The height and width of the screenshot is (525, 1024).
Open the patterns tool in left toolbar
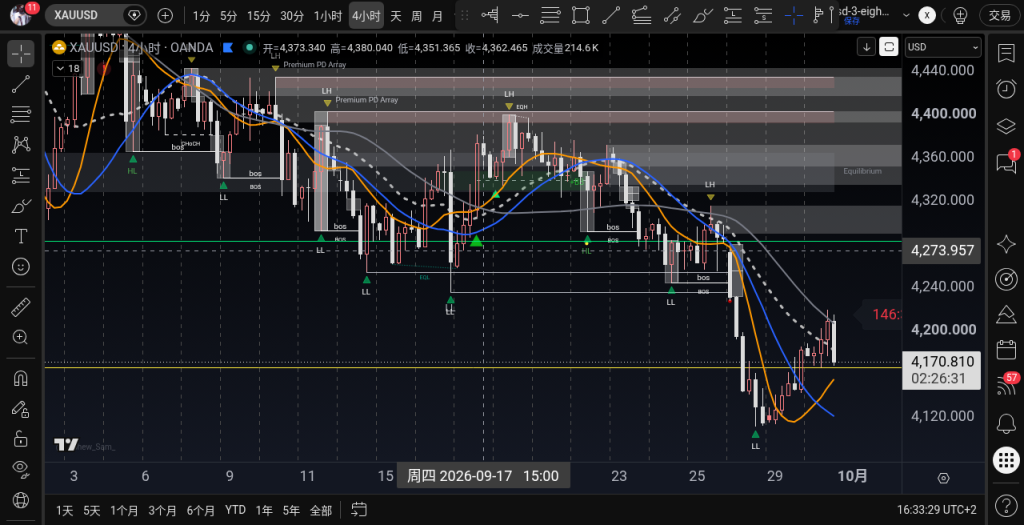point(21,144)
